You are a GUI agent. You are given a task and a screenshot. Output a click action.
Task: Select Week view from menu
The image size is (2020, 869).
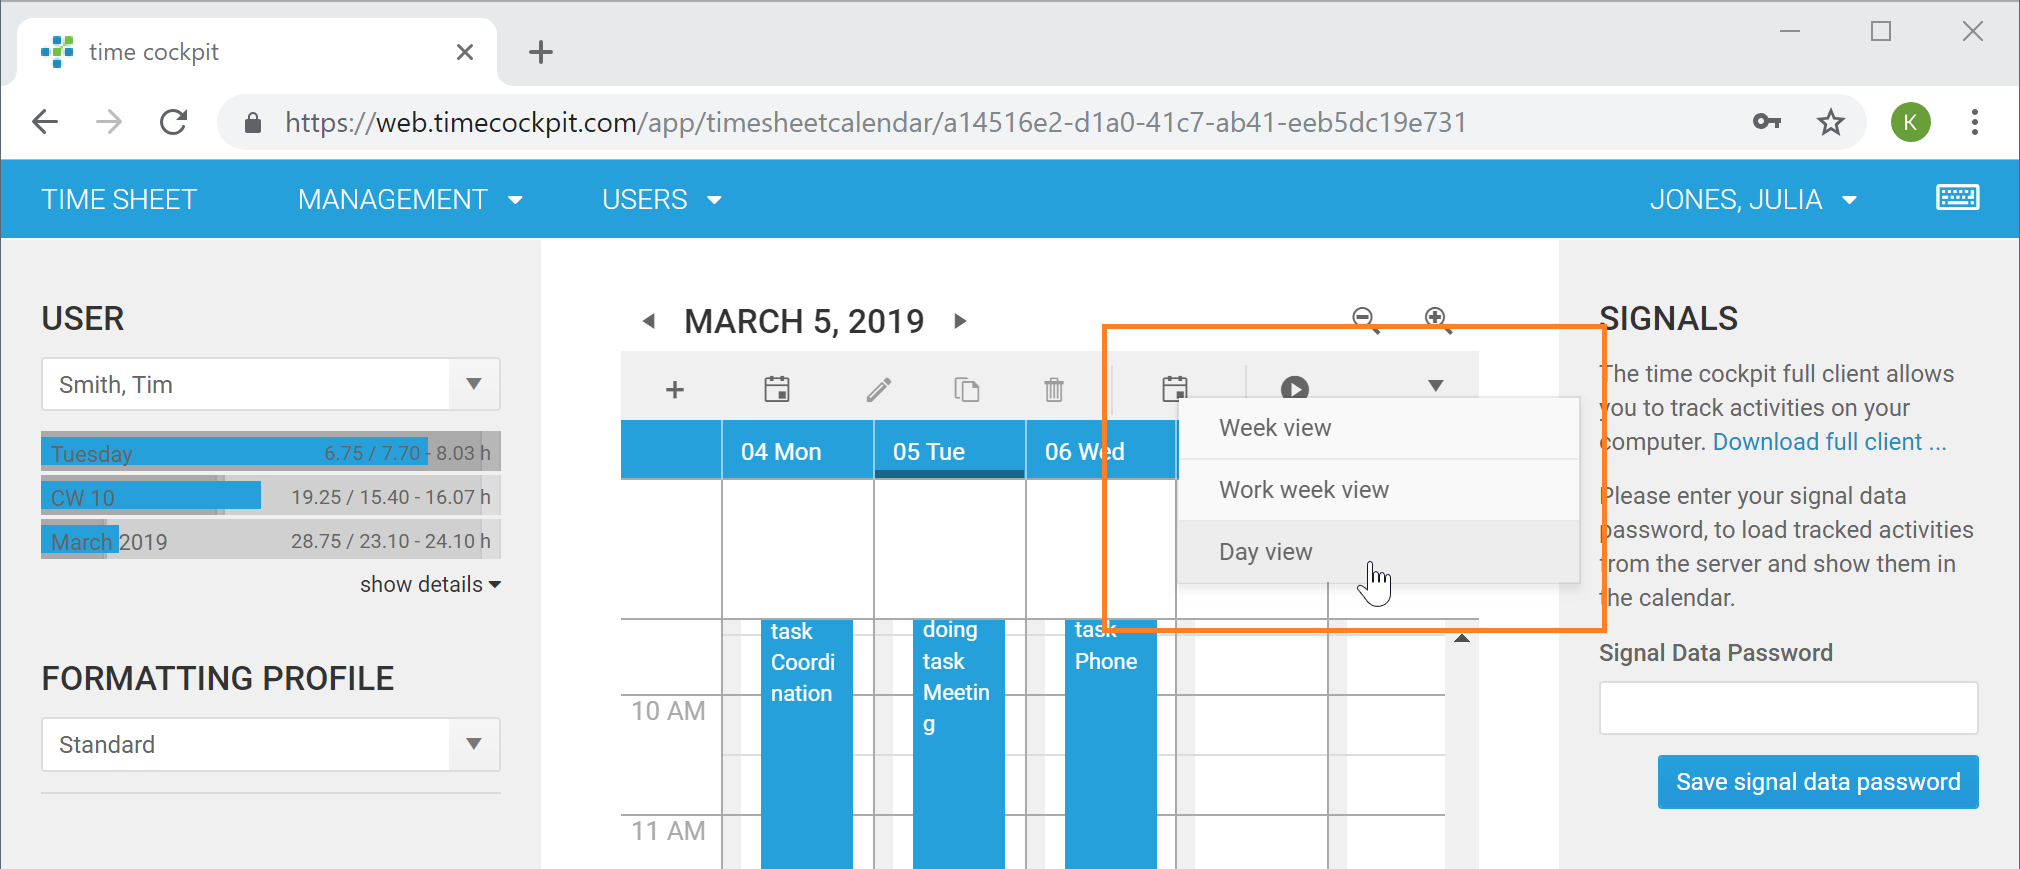[1379, 428]
